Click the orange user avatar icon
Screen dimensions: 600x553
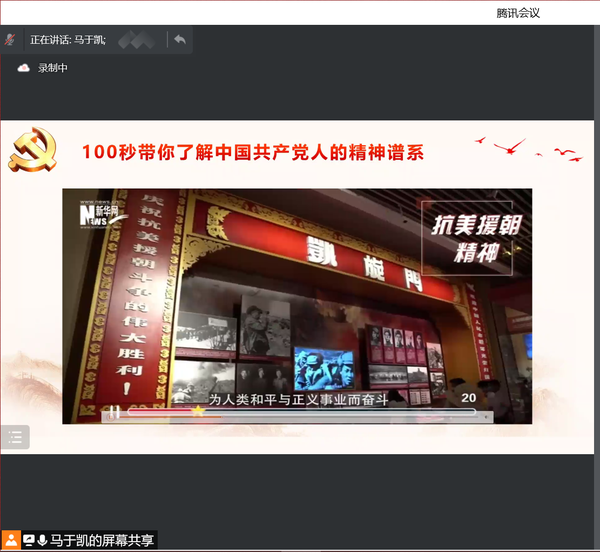click(10, 541)
